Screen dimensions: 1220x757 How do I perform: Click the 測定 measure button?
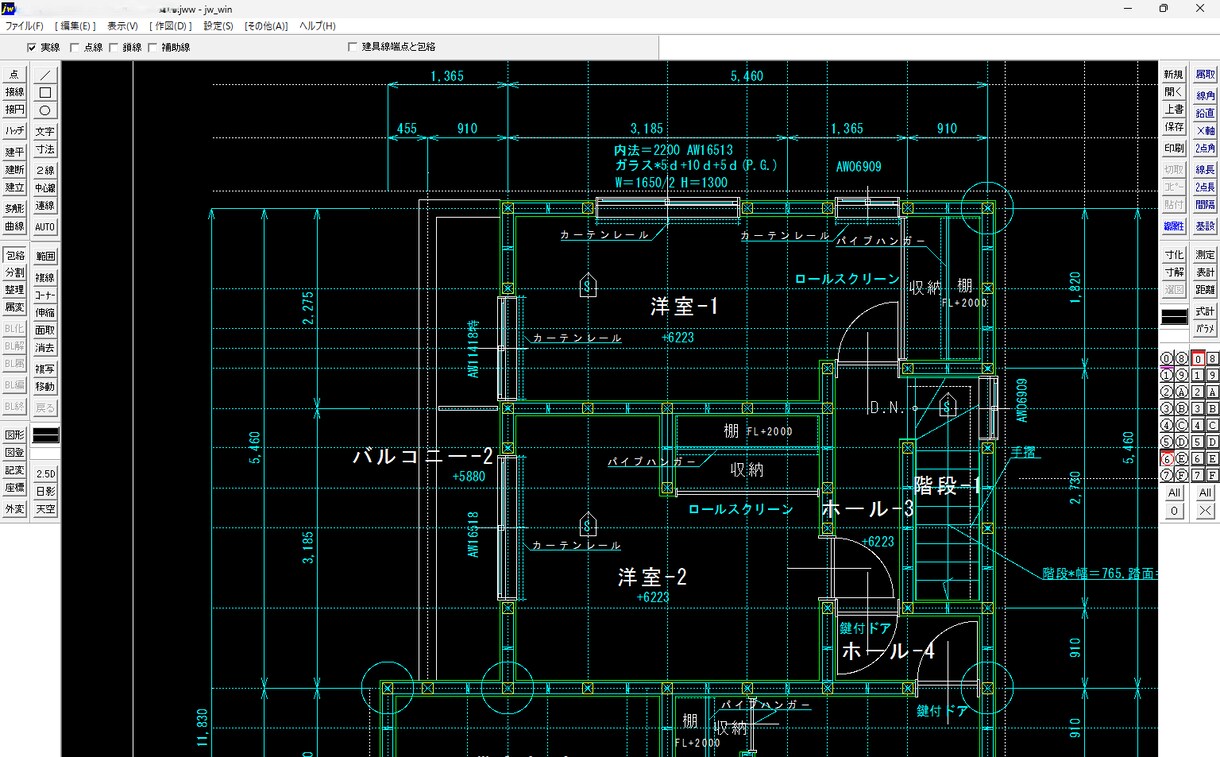(x=1206, y=255)
